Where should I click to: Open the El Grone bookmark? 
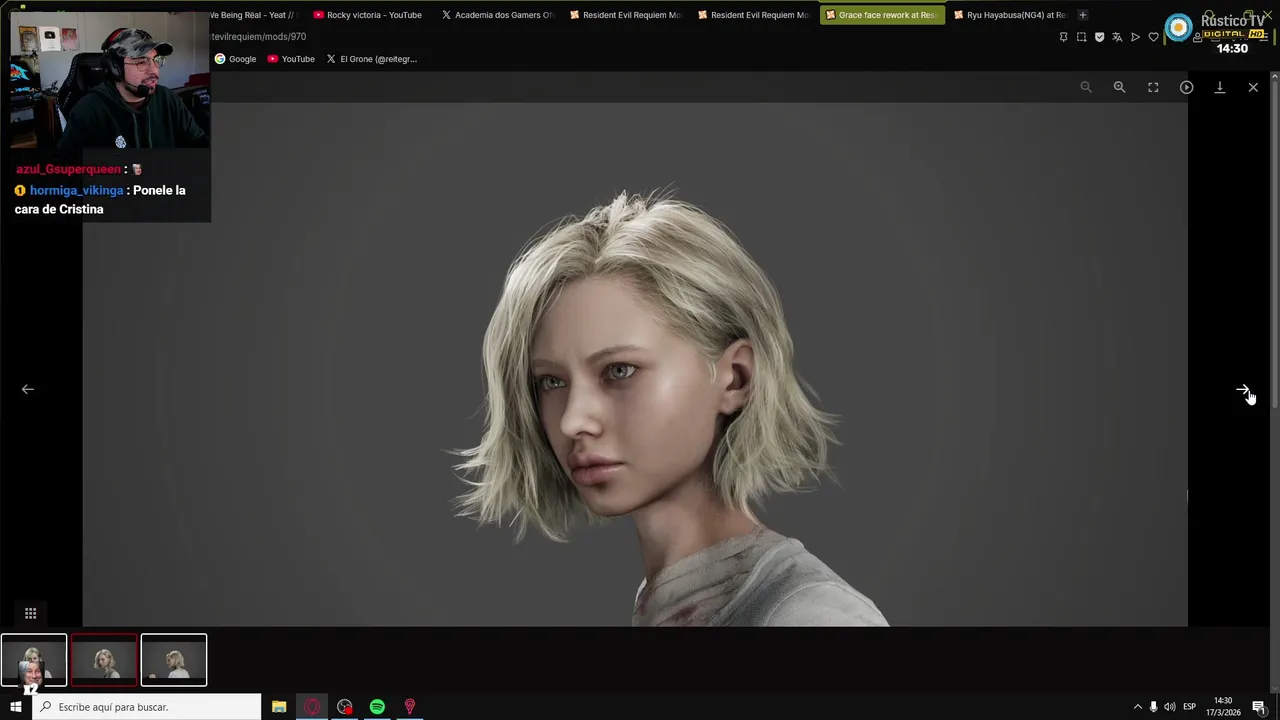372,59
